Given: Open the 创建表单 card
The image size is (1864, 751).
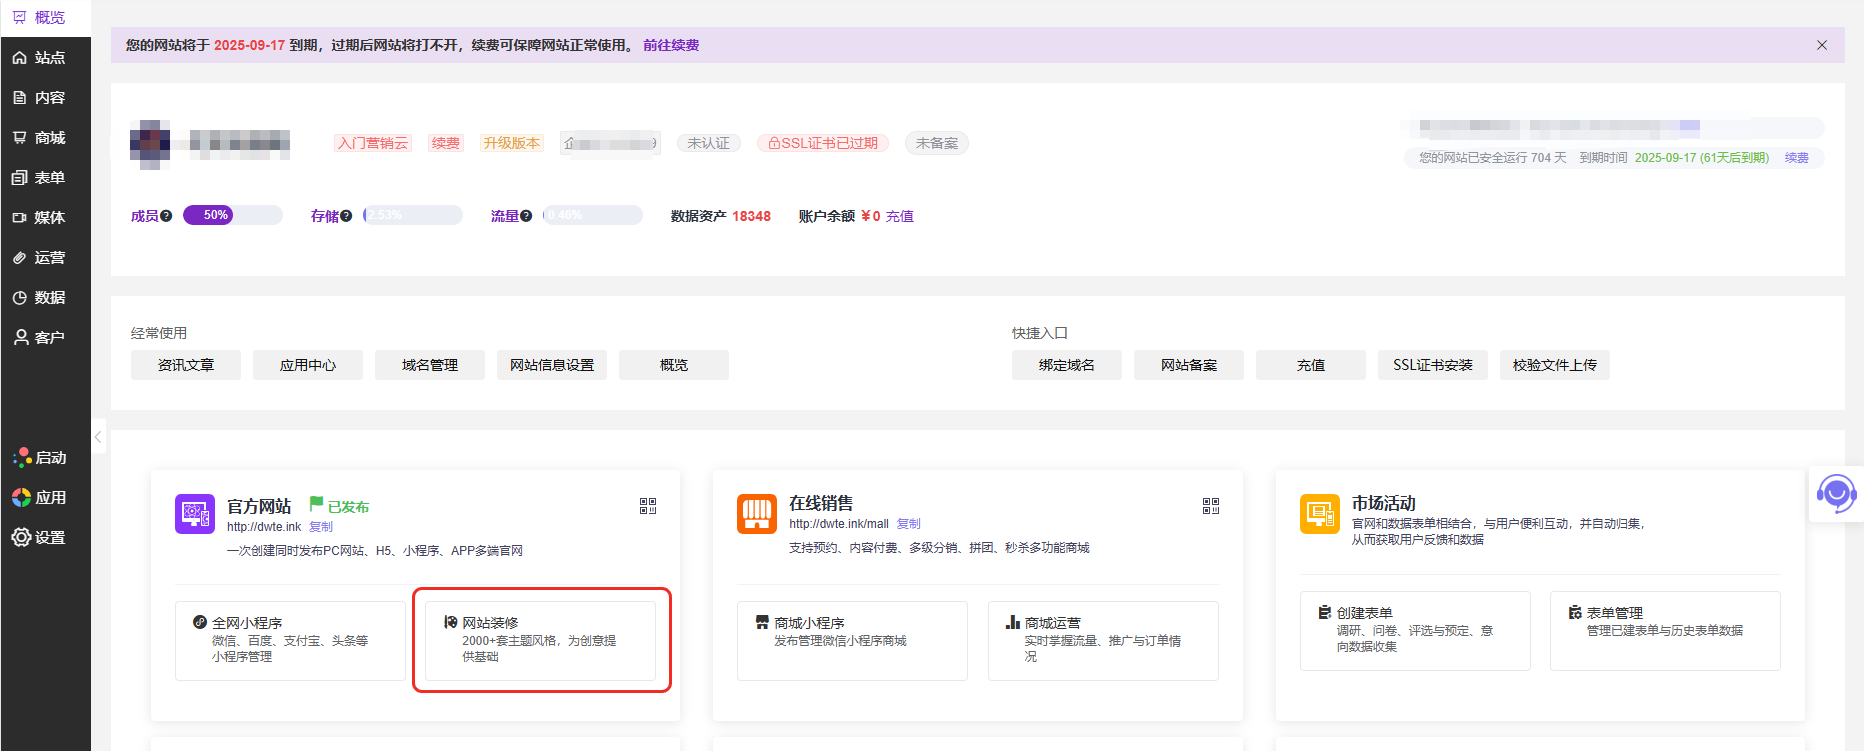Looking at the screenshot, I should [1414, 630].
